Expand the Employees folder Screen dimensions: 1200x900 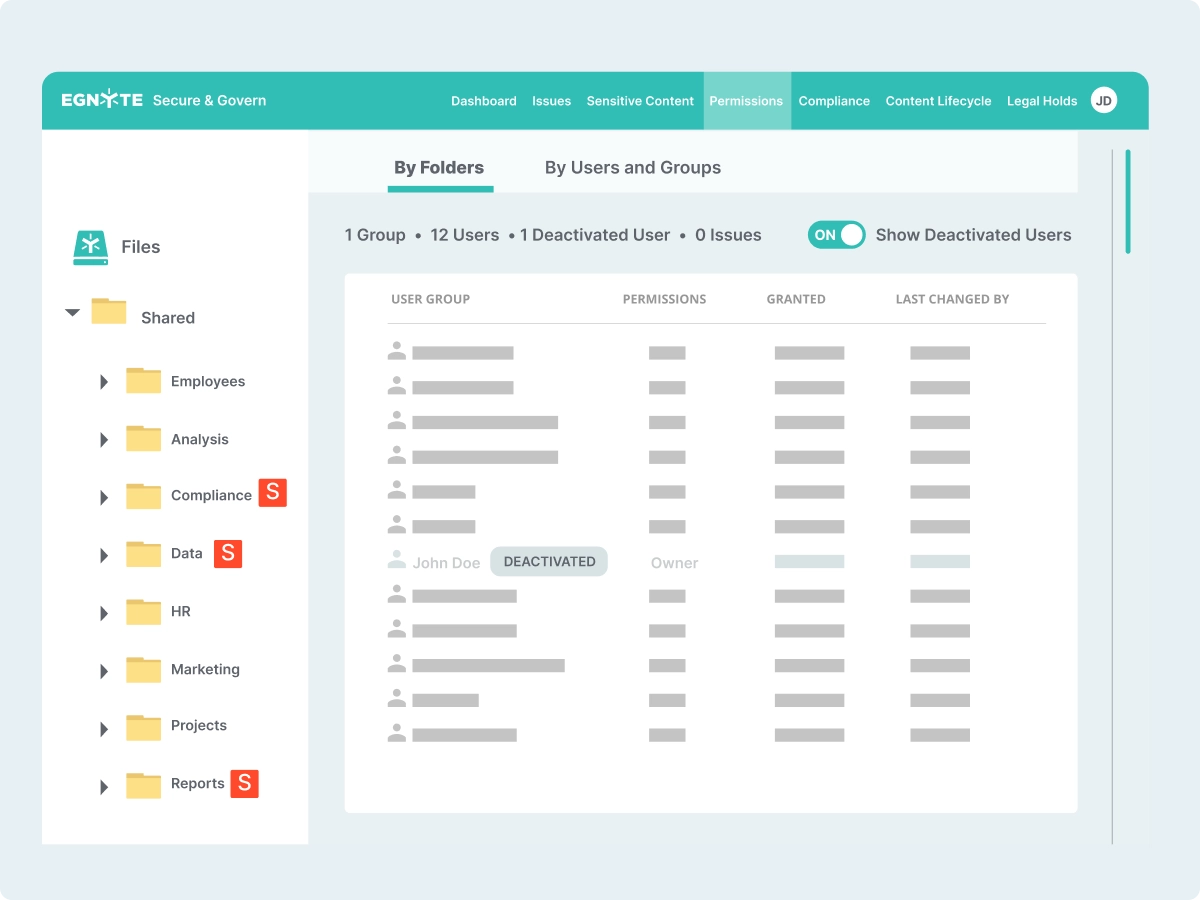[104, 381]
